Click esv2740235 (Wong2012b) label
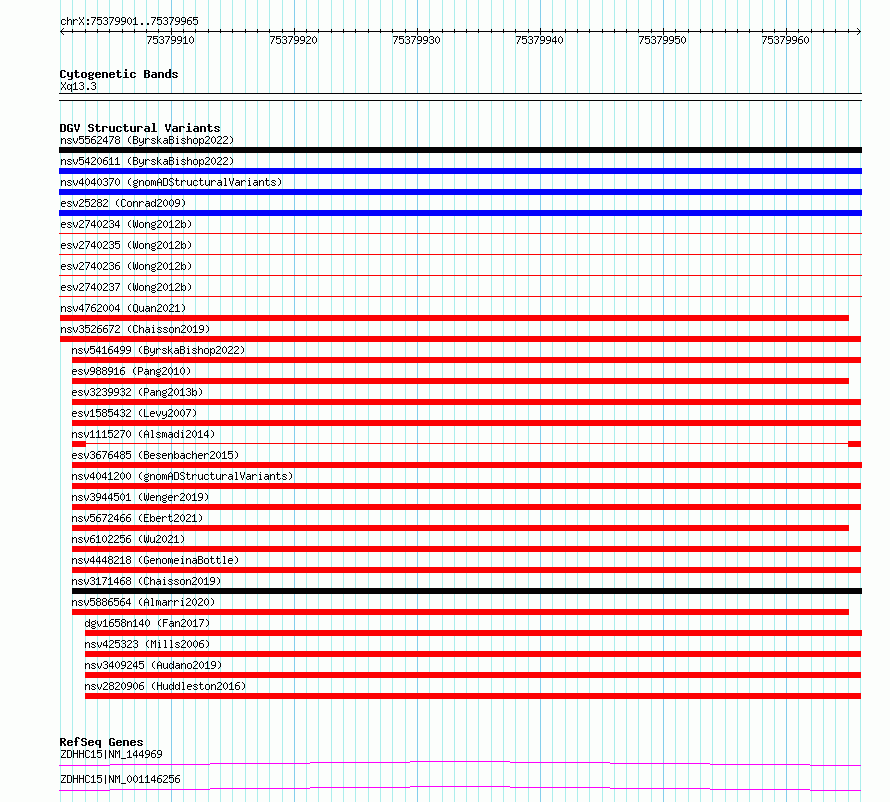 126,245
